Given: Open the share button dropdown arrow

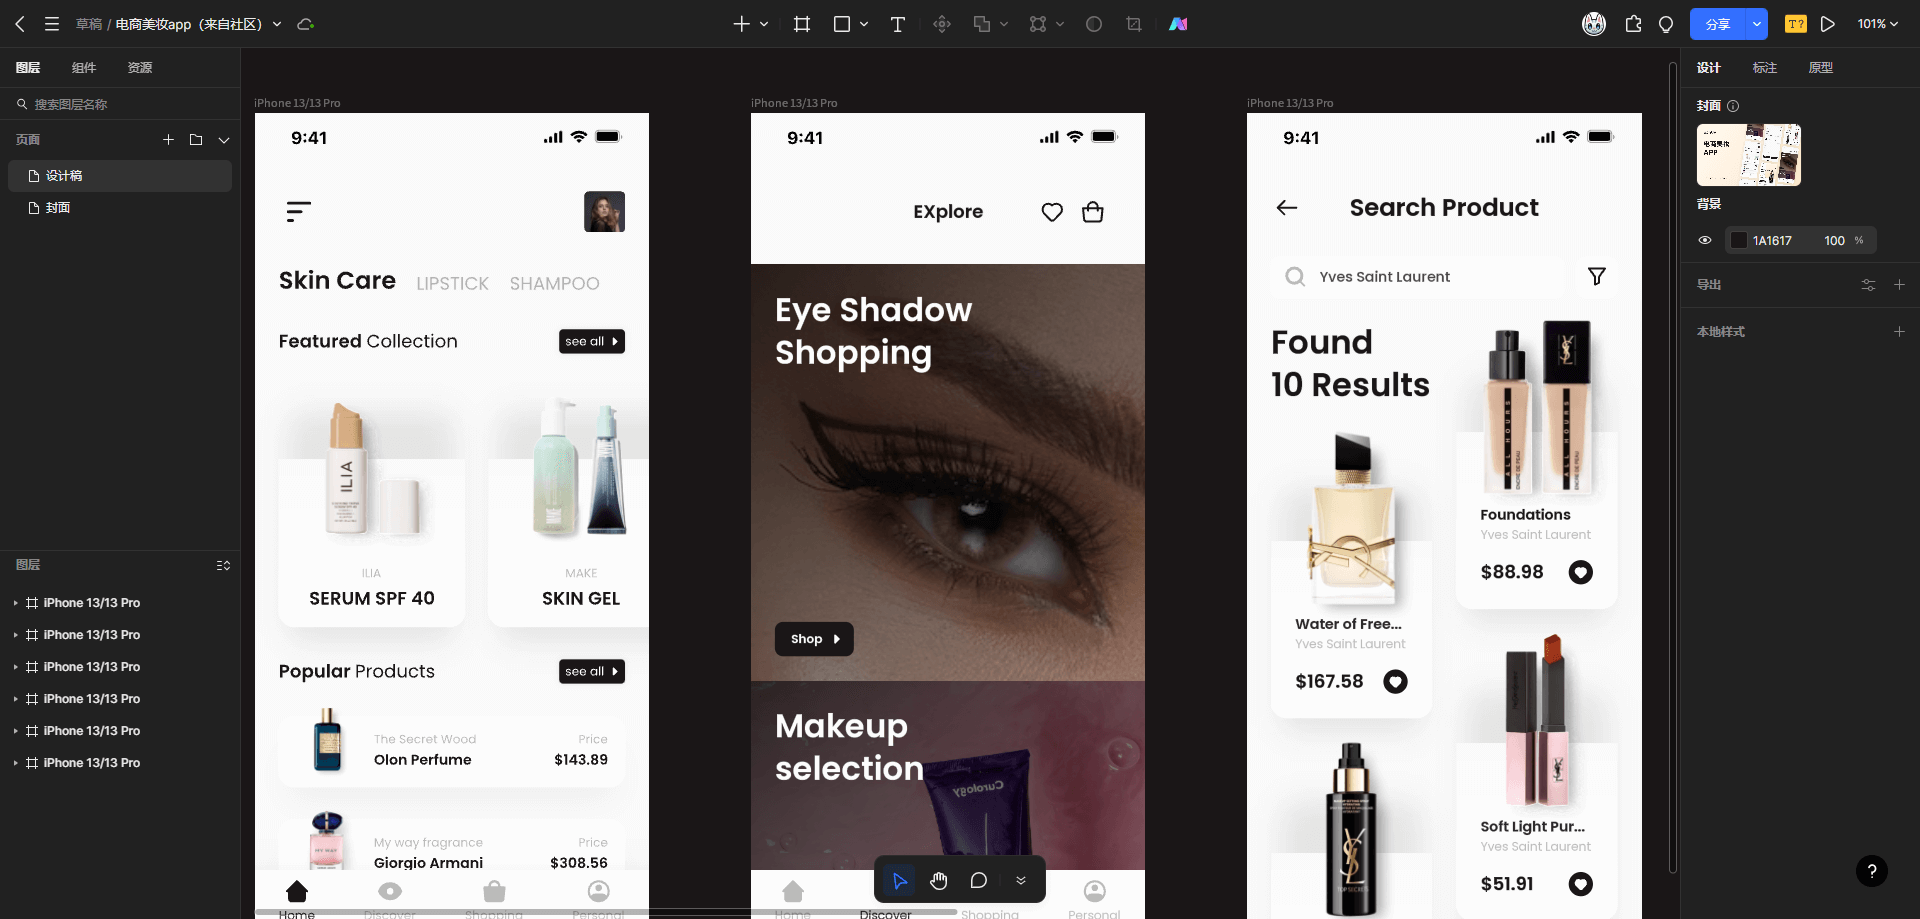Looking at the screenshot, I should [x=1757, y=24].
